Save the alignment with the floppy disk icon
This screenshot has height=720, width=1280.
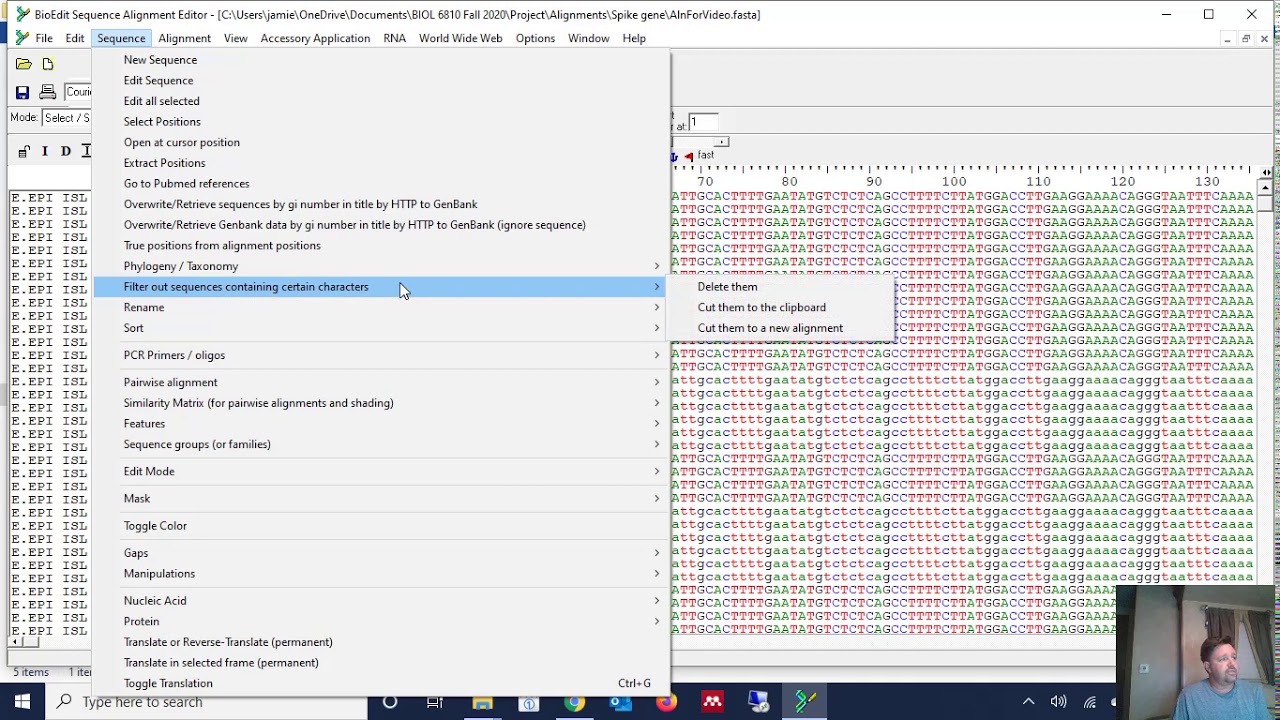22,92
